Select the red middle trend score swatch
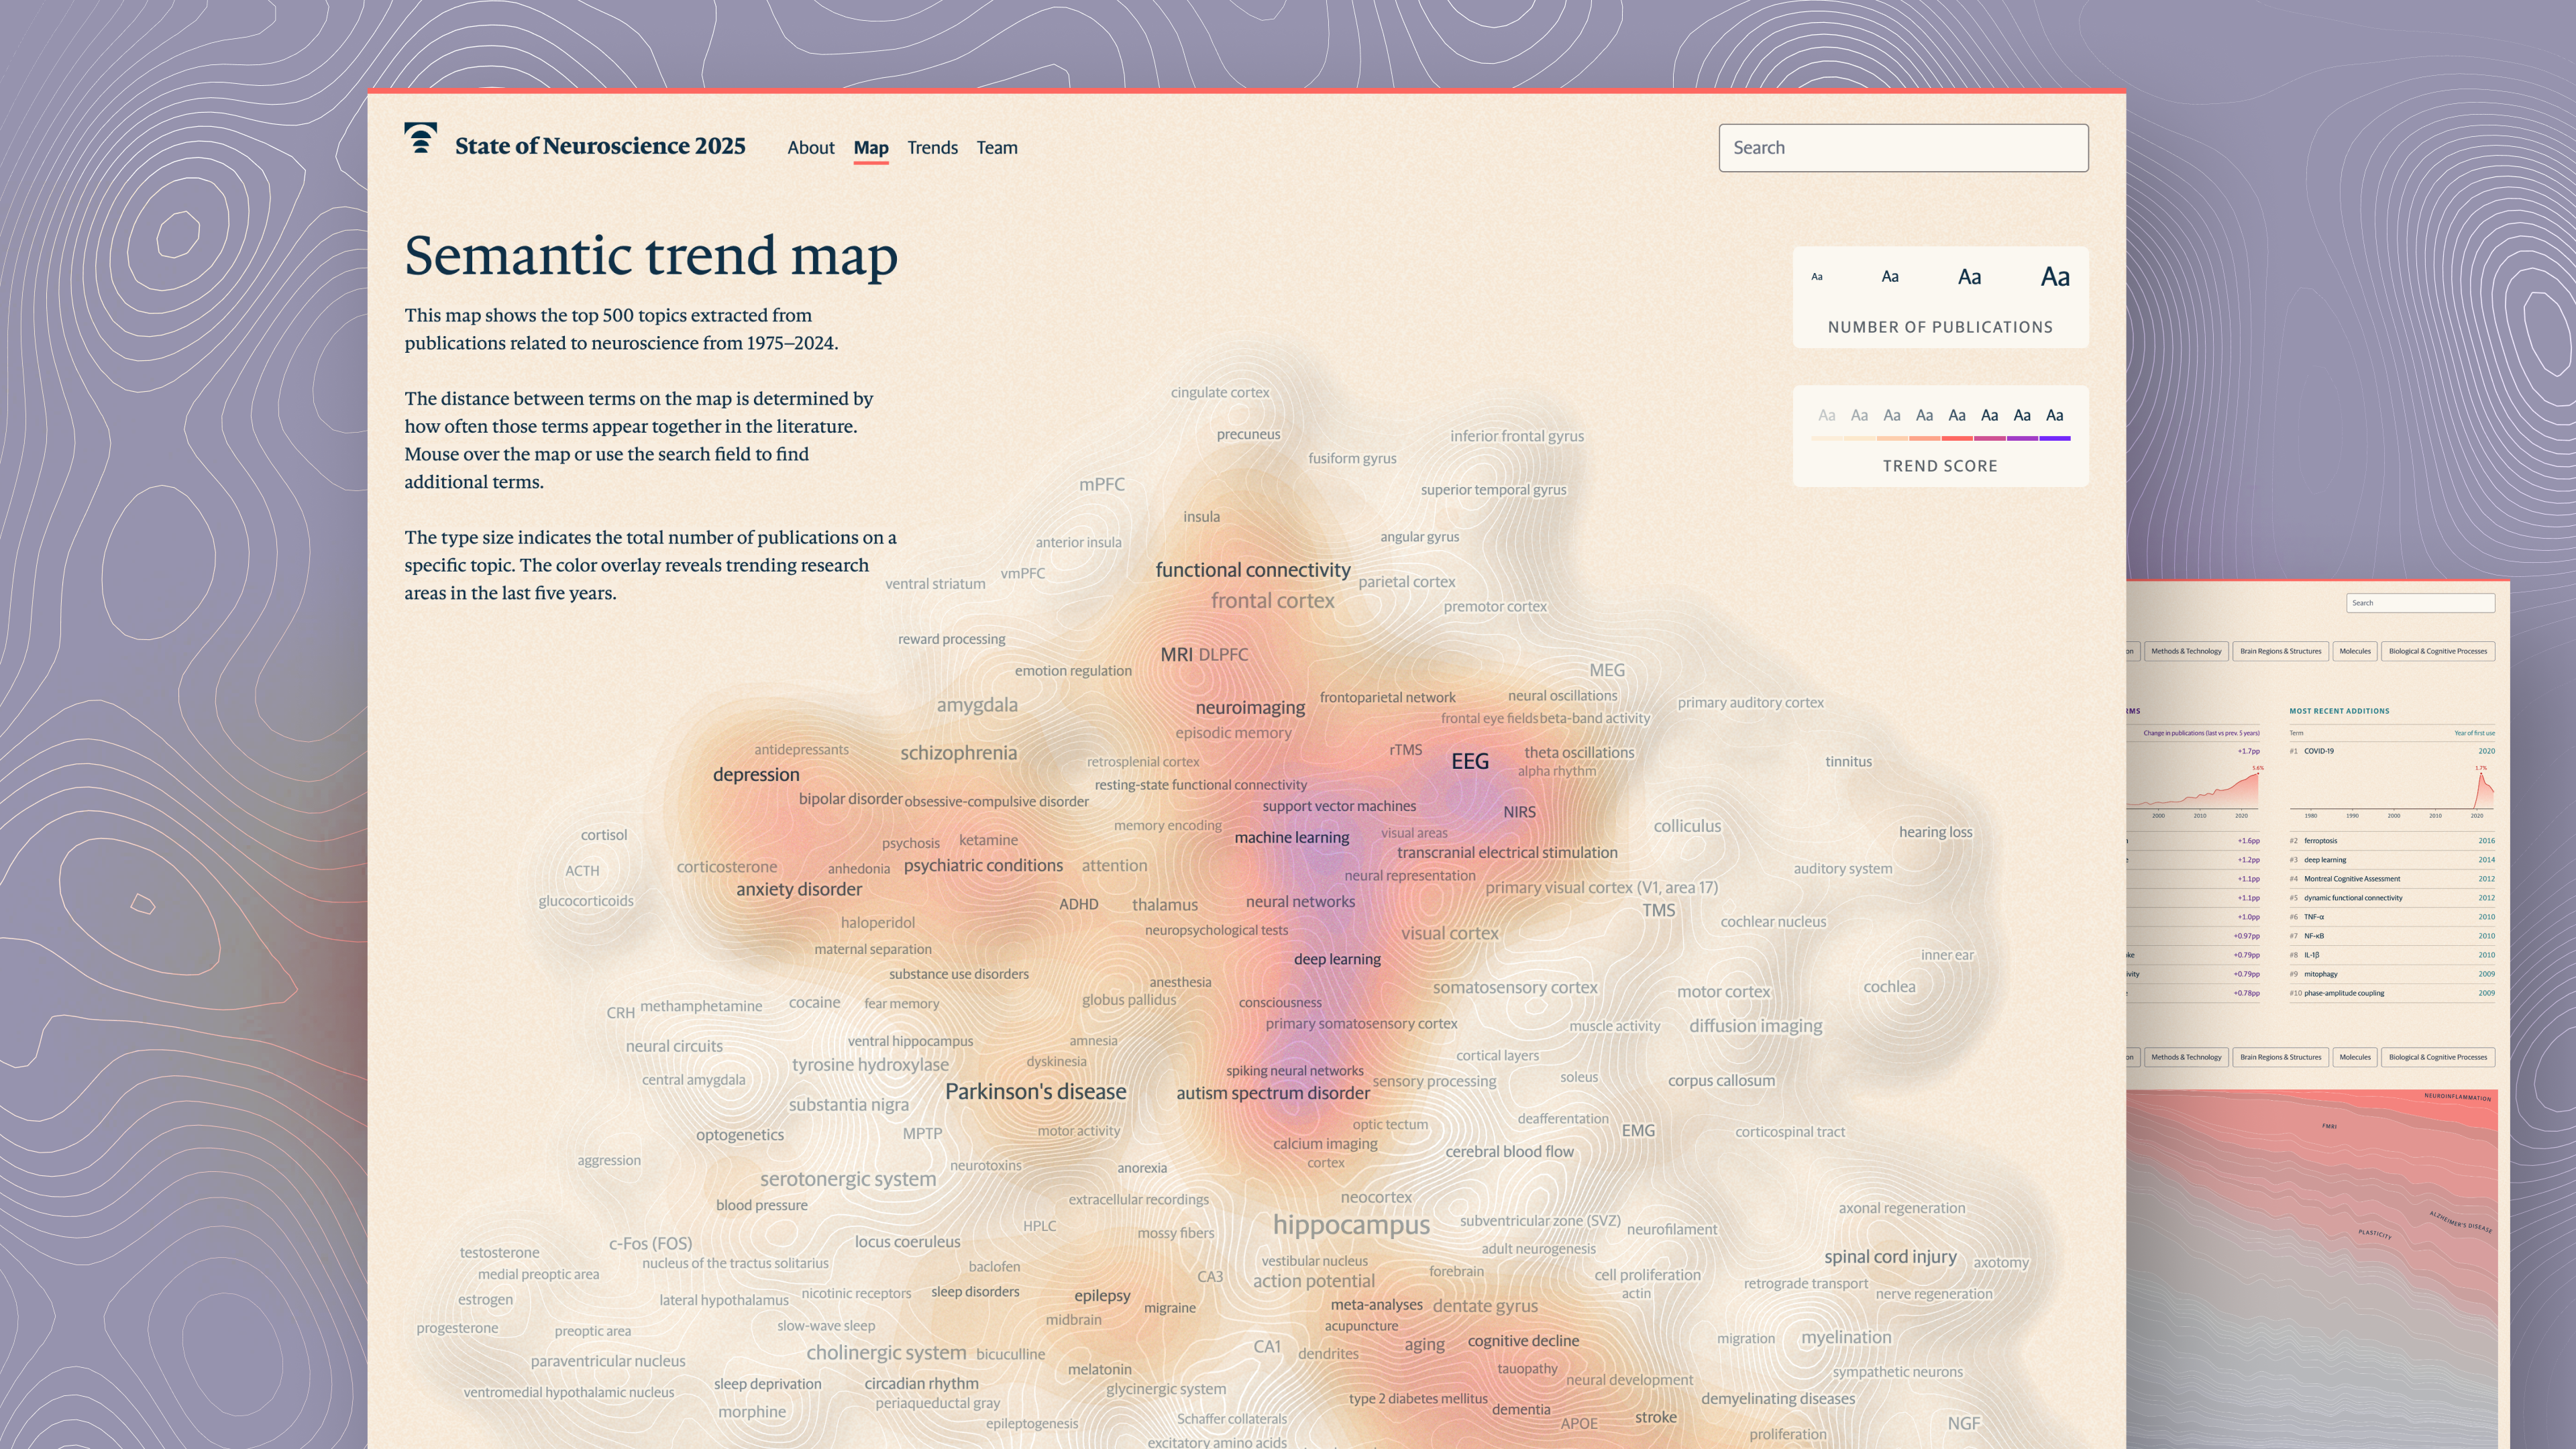 coord(1957,438)
